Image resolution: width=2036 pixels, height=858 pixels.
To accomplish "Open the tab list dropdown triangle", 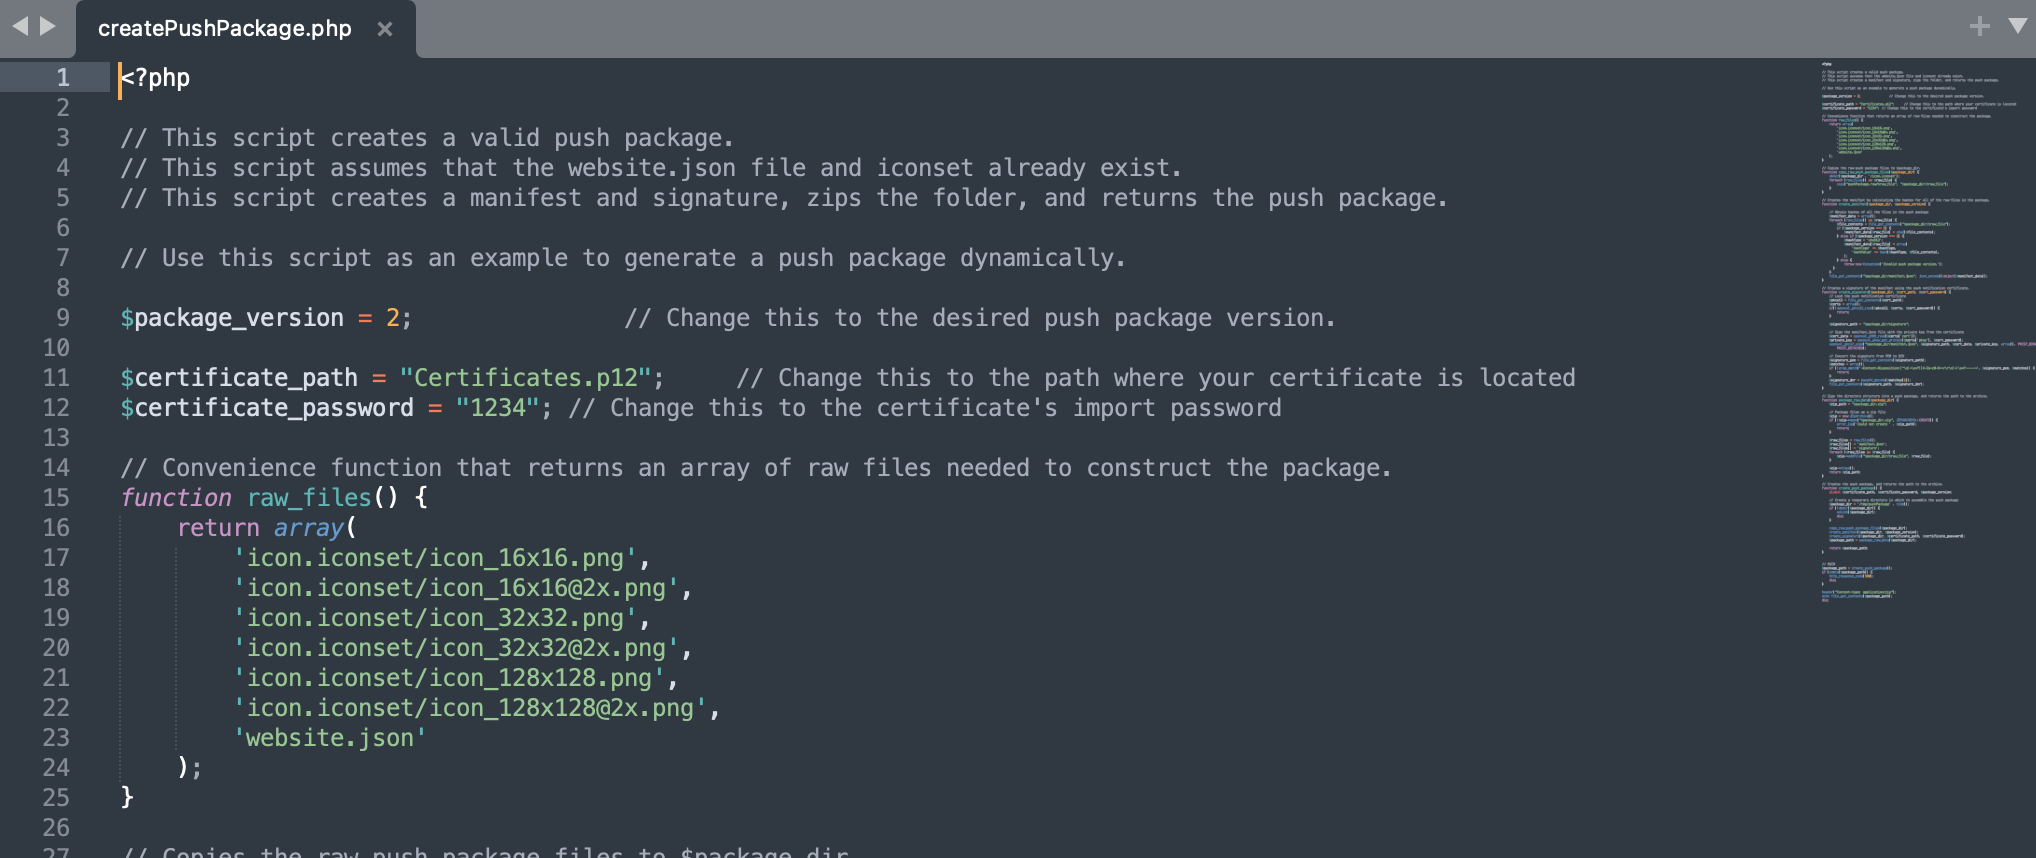I will [2018, 25].
